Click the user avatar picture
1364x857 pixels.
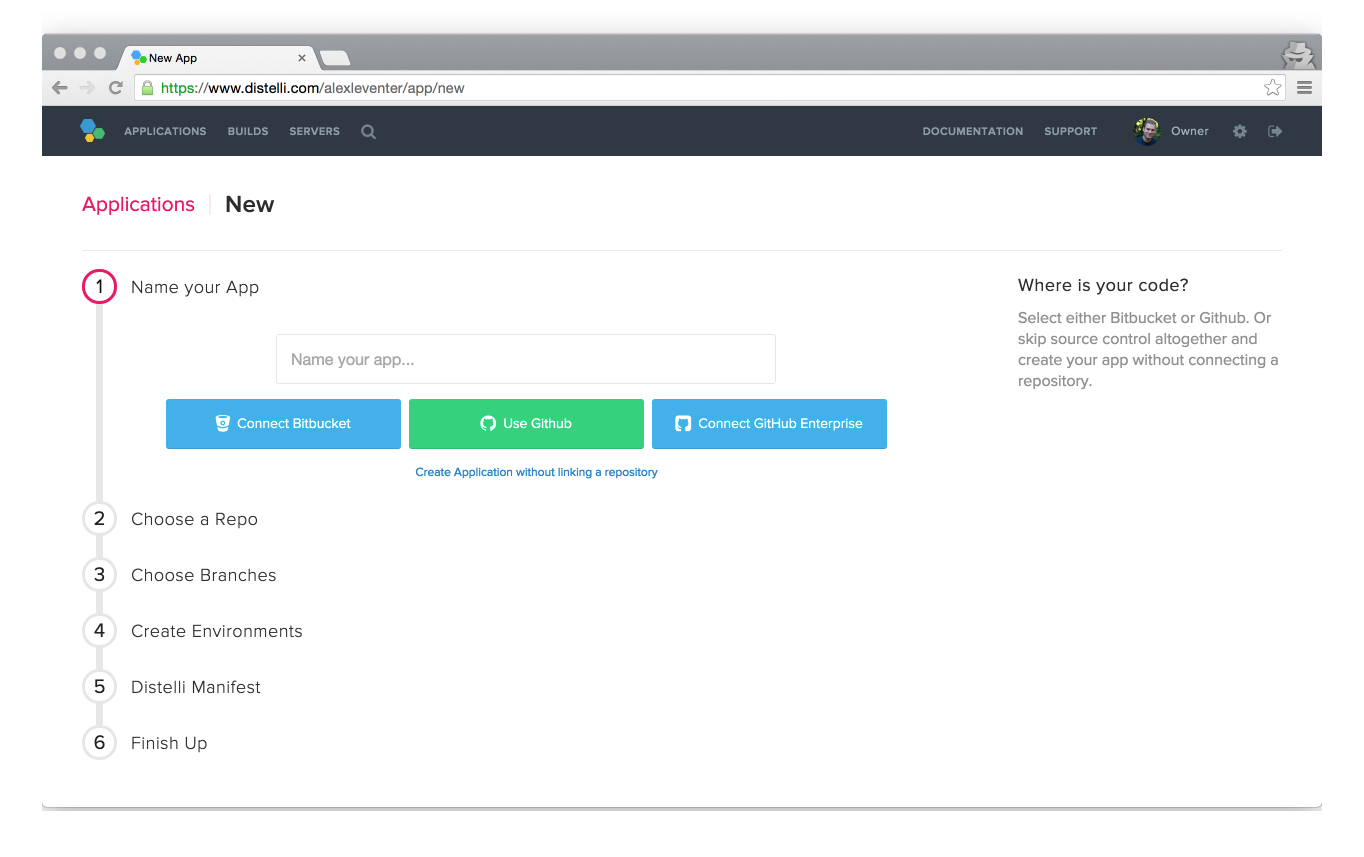[x=1146, y=131]
